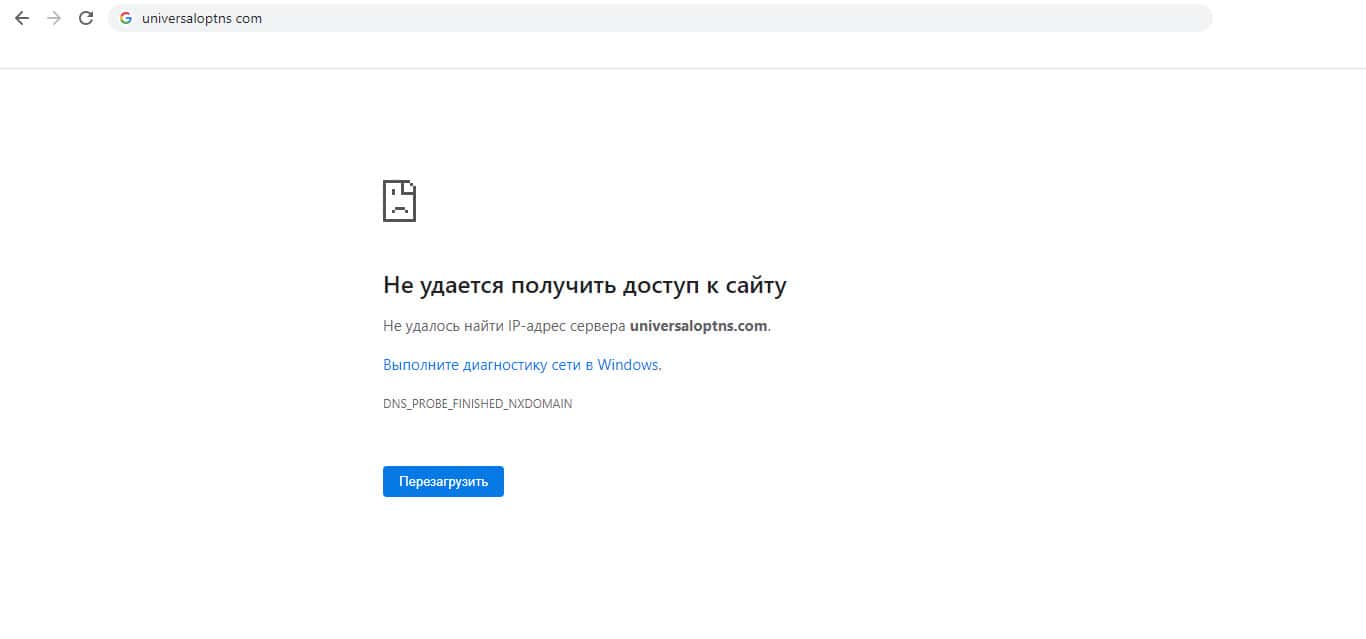Click the heading Не удается получить доступ к сайту
The image size is (1366, 639).
click(x=584, y=285)
